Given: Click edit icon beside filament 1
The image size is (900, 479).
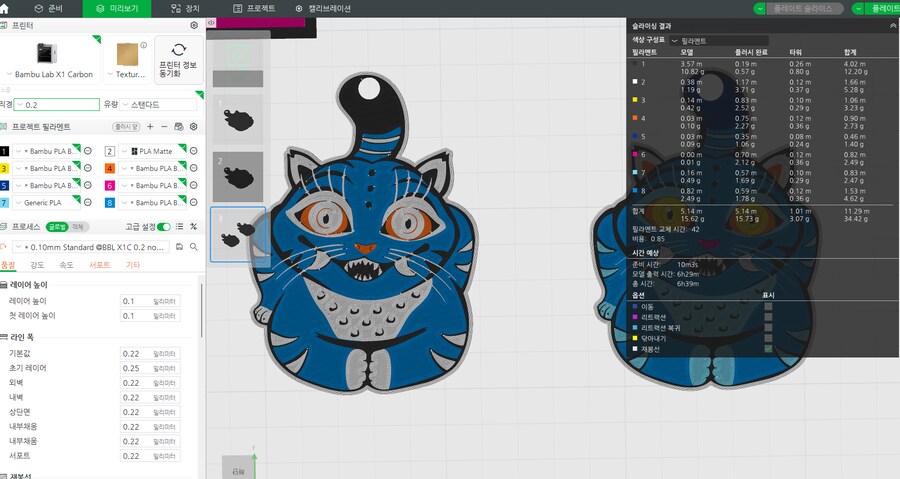Looking at the screenshot, I should [88, 151].
